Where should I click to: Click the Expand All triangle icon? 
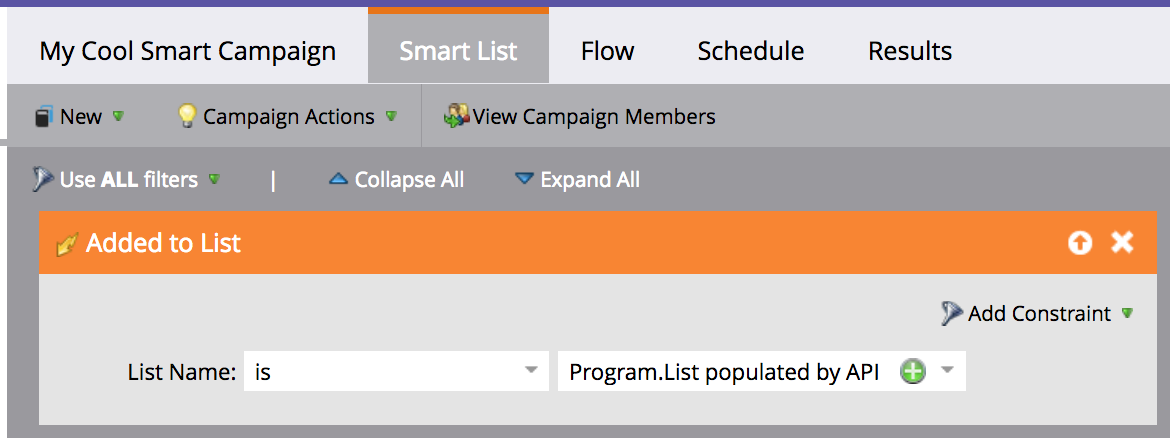click(524, 180)
